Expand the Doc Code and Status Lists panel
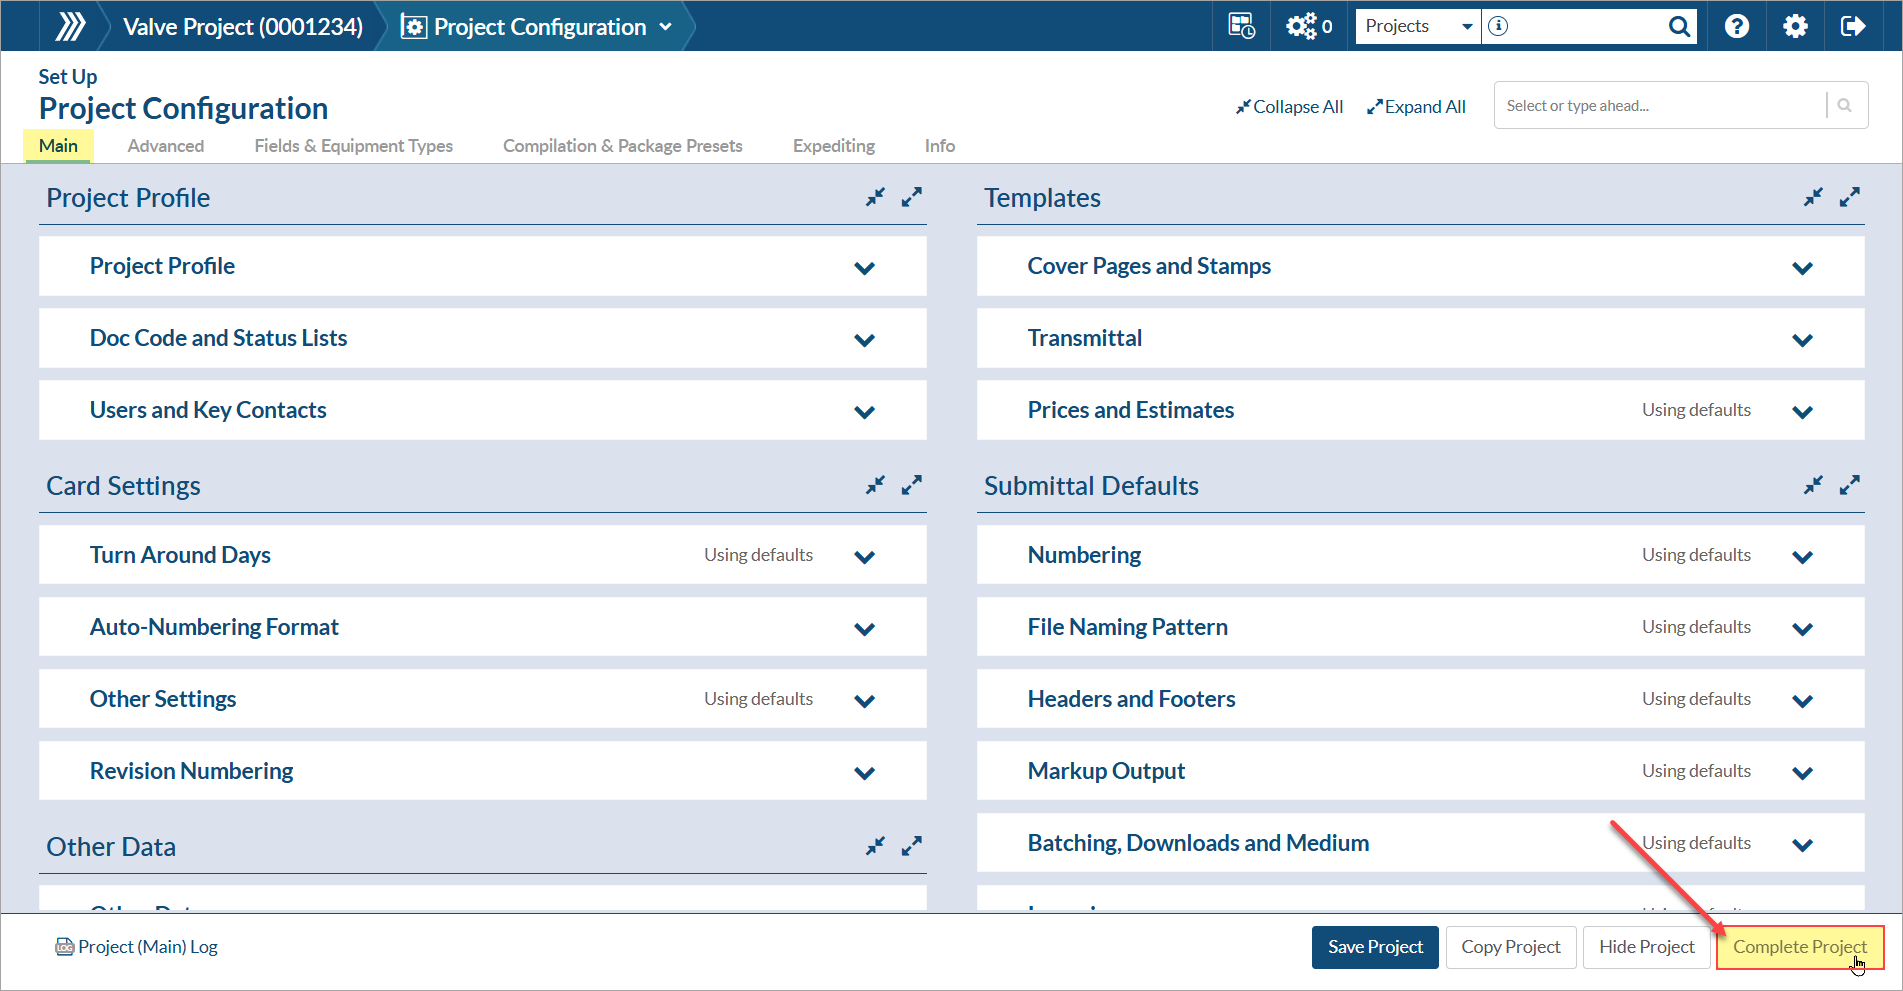 point(864,340)
